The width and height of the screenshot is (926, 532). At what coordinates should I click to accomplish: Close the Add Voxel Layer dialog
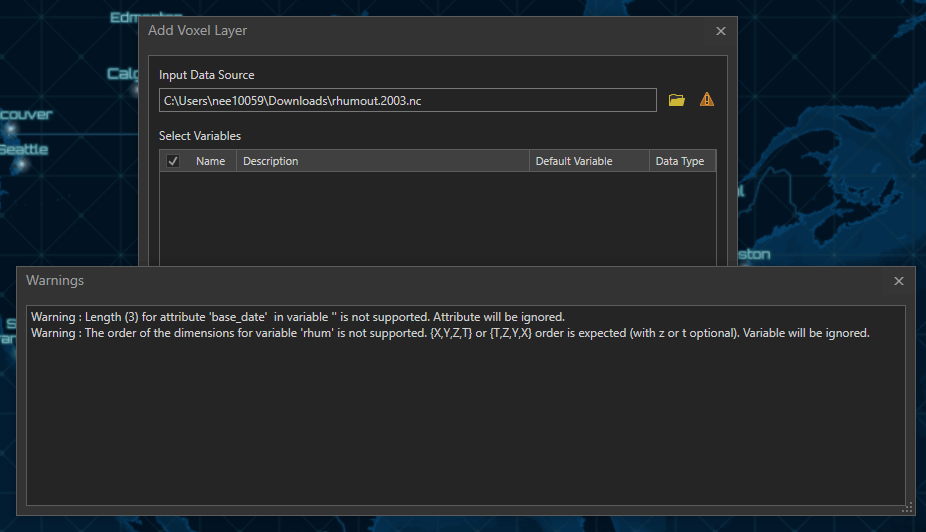[x=720, y=31]
